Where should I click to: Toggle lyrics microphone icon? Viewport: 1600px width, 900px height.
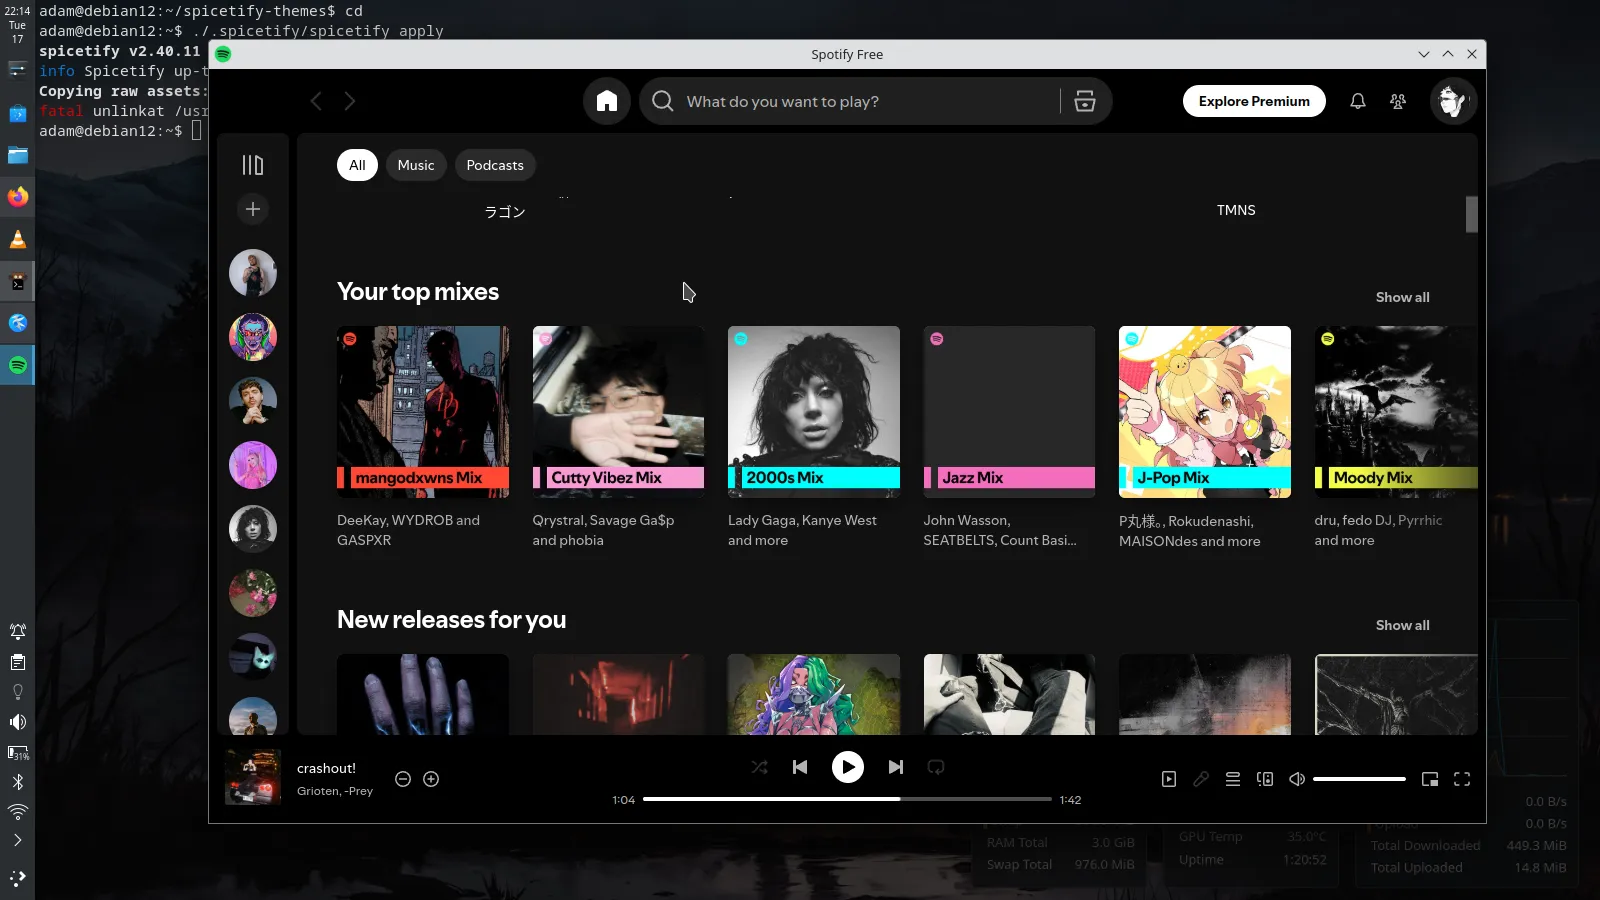pos(1201,779)
